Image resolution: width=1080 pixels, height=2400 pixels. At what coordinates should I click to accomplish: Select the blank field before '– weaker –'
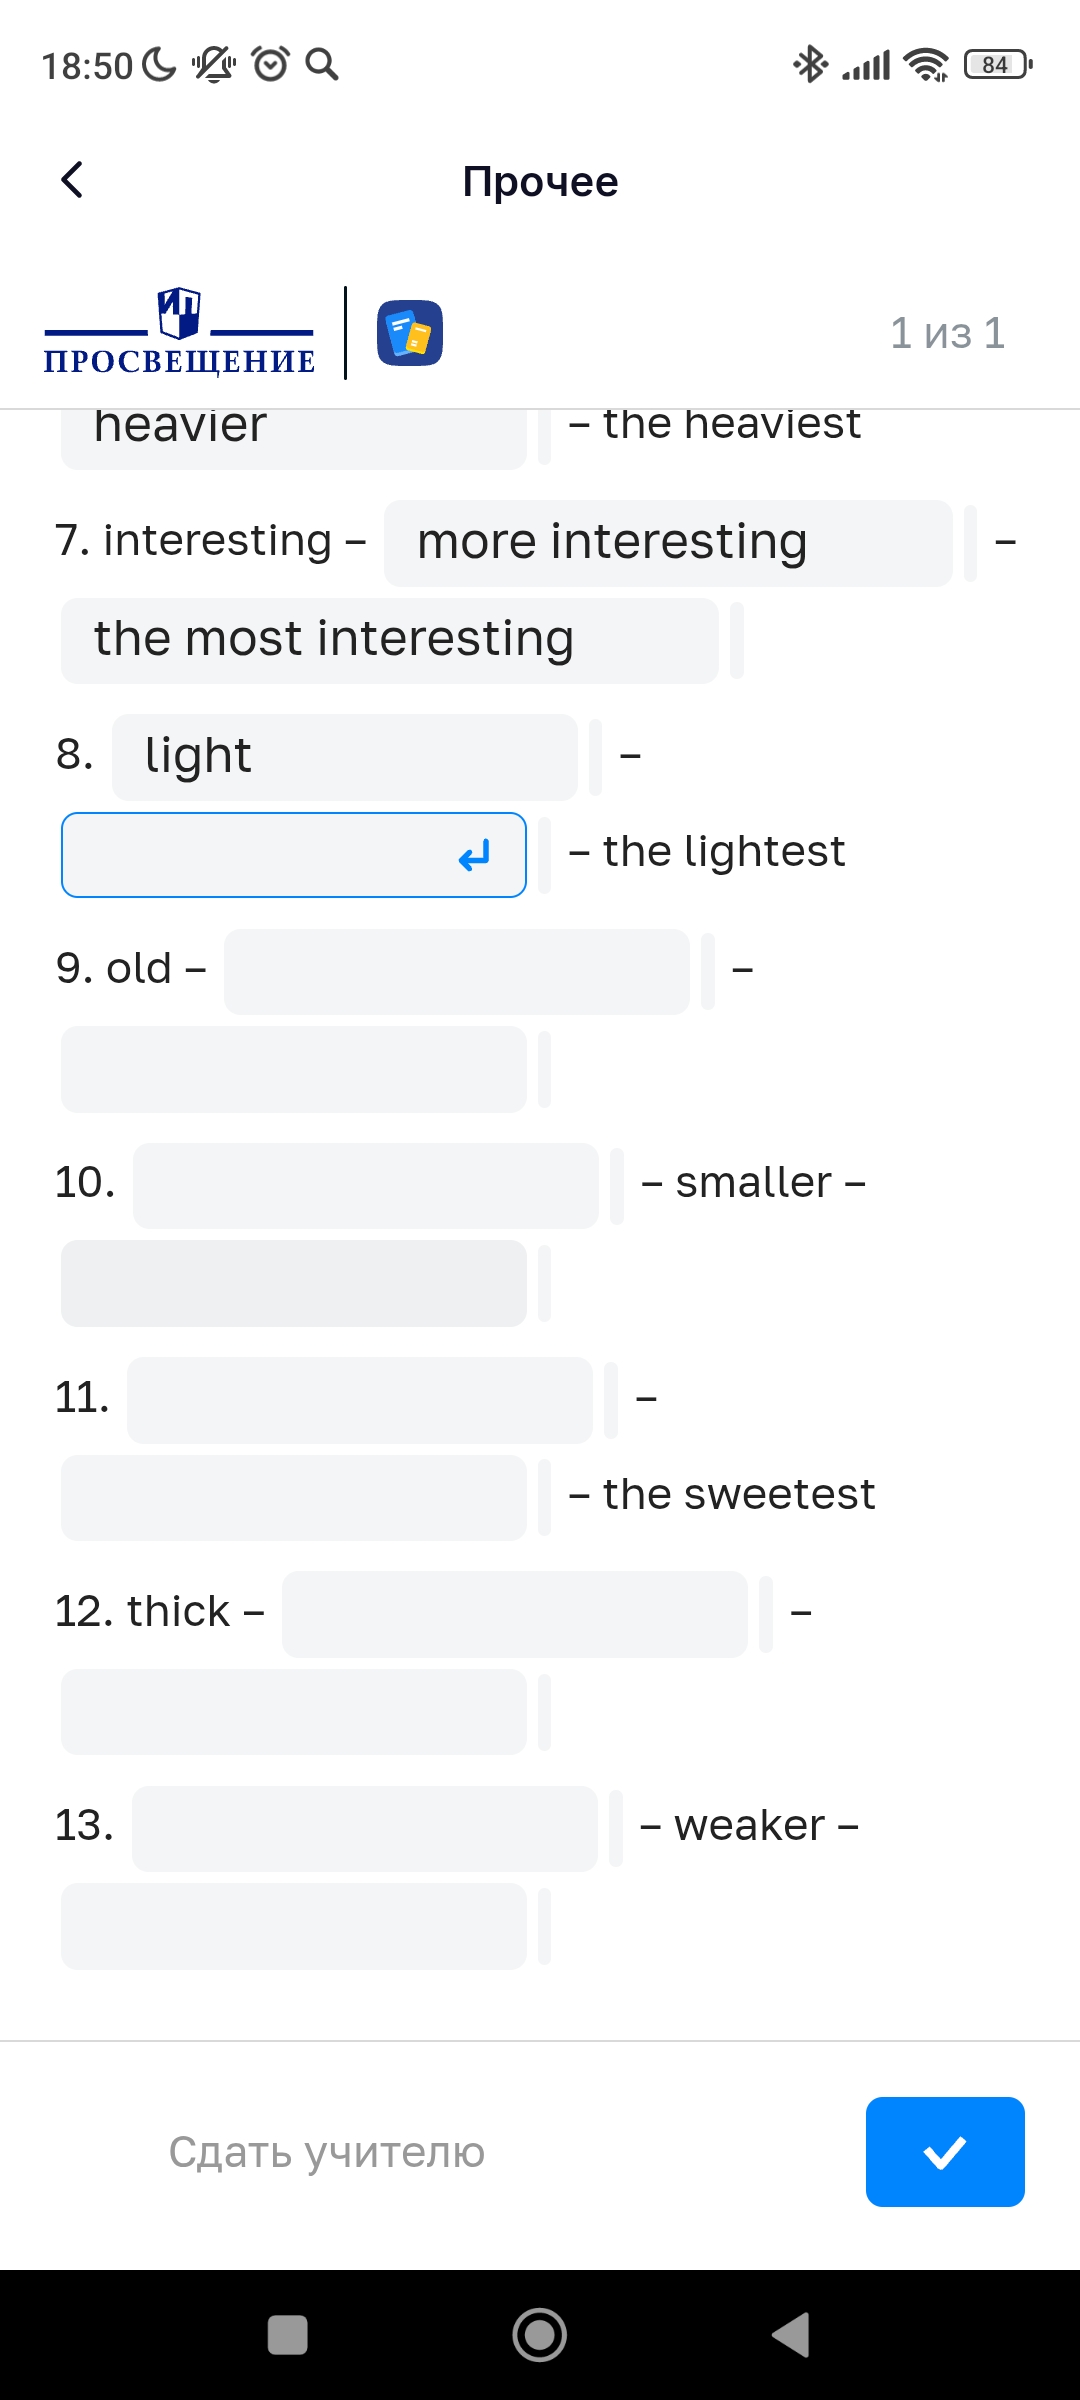[x=365, y=1829]
